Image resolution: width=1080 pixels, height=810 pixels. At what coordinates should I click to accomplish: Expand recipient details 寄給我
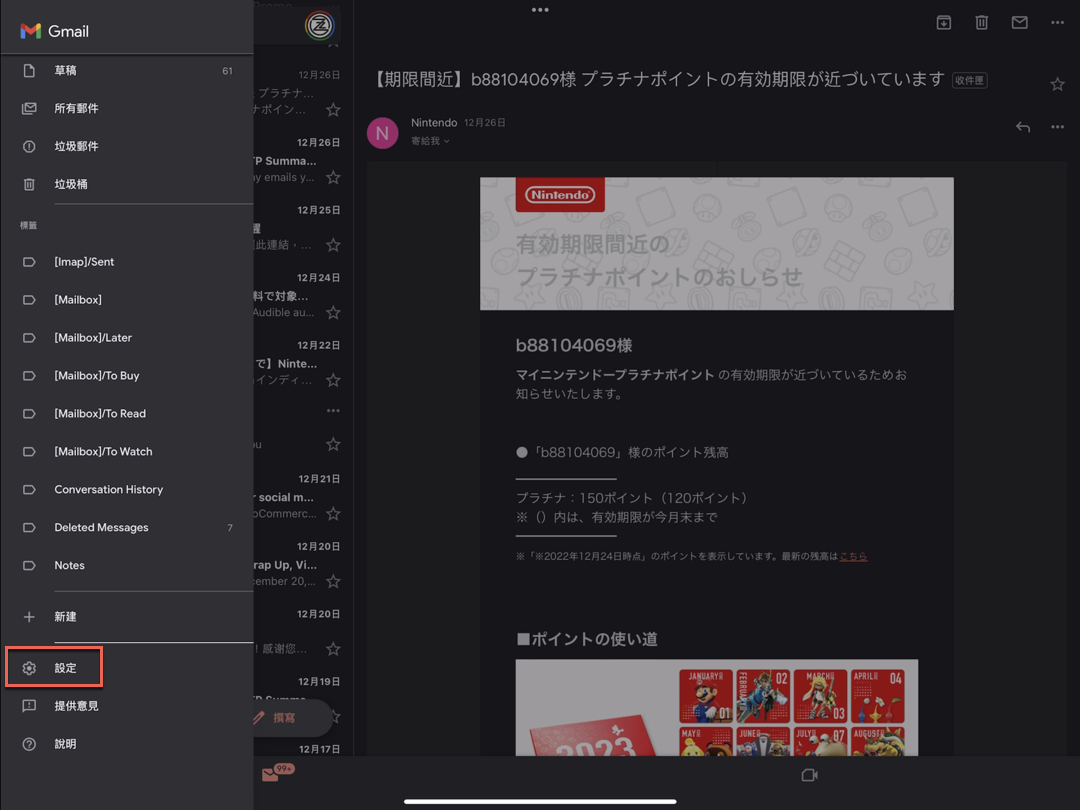[x=430, y=141]
